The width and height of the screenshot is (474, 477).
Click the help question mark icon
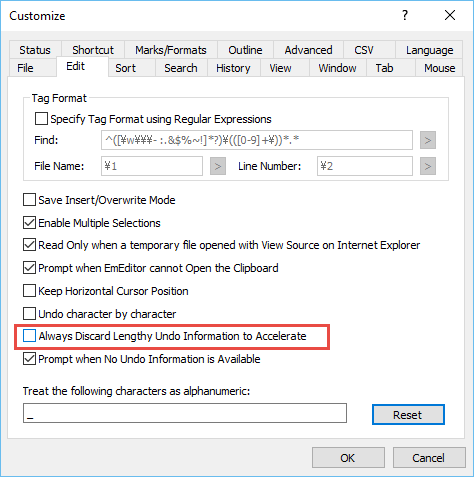coord(405,15)
